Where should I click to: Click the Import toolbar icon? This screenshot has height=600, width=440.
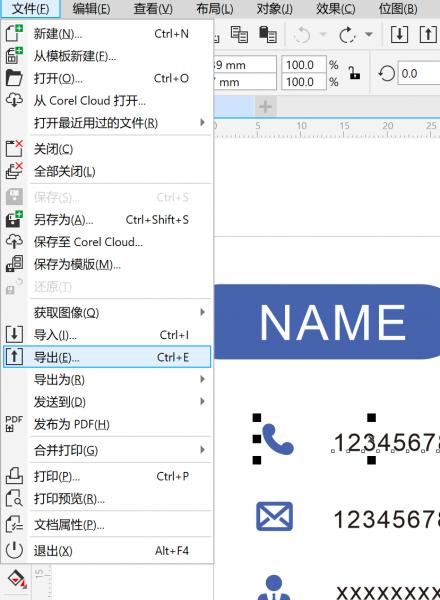[399, 34]
